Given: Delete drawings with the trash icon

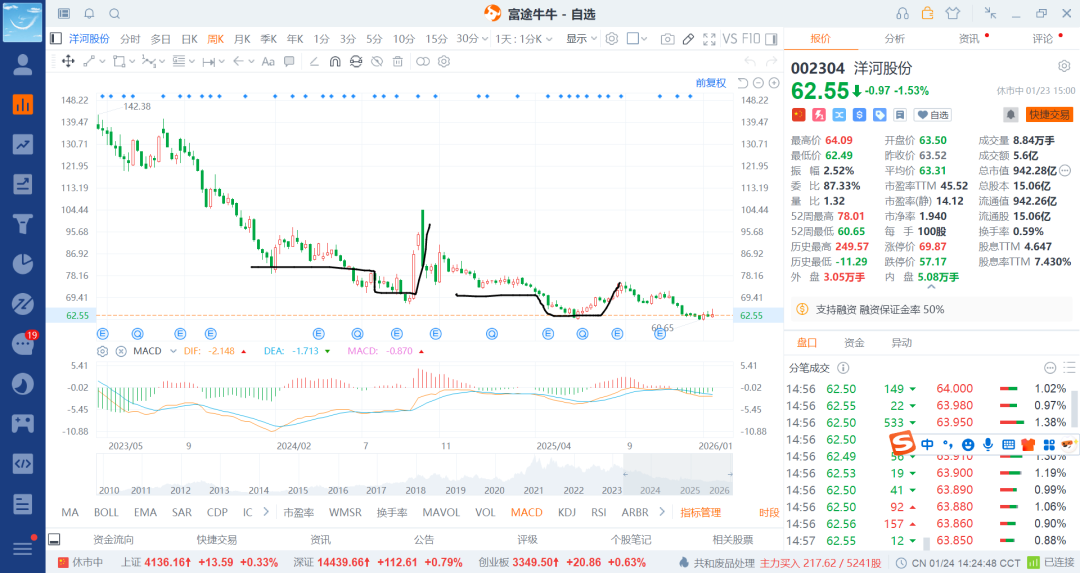Looking at the screenshot, I should pos(397,61).
